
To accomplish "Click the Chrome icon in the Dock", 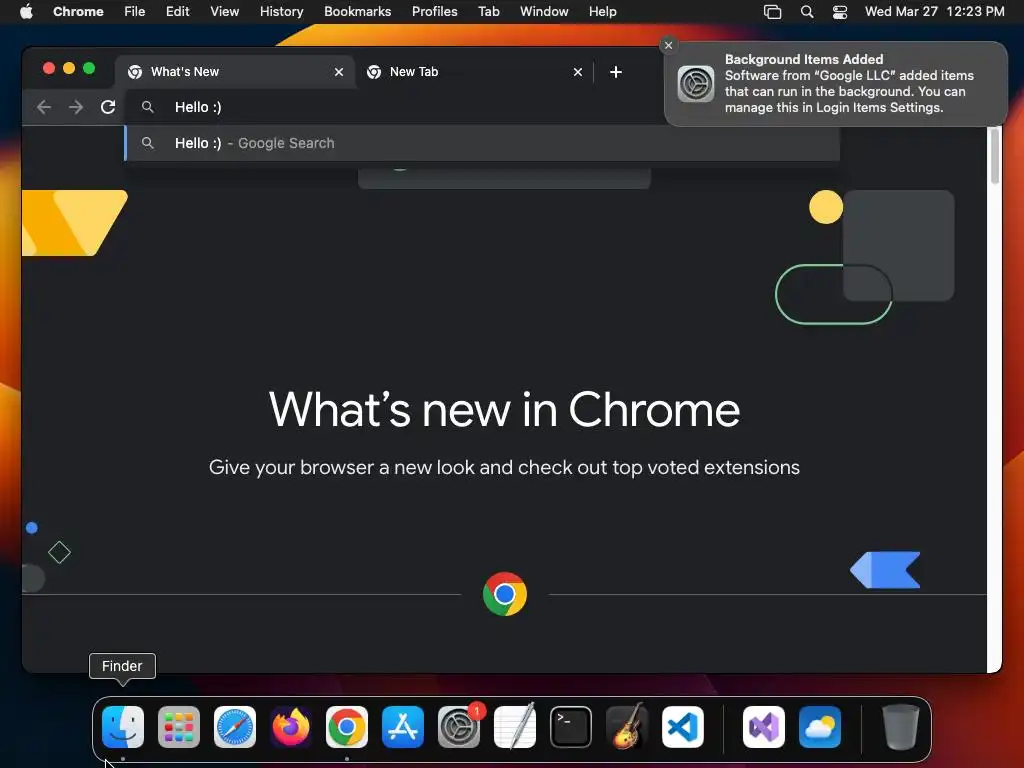I will coord(347,727).
